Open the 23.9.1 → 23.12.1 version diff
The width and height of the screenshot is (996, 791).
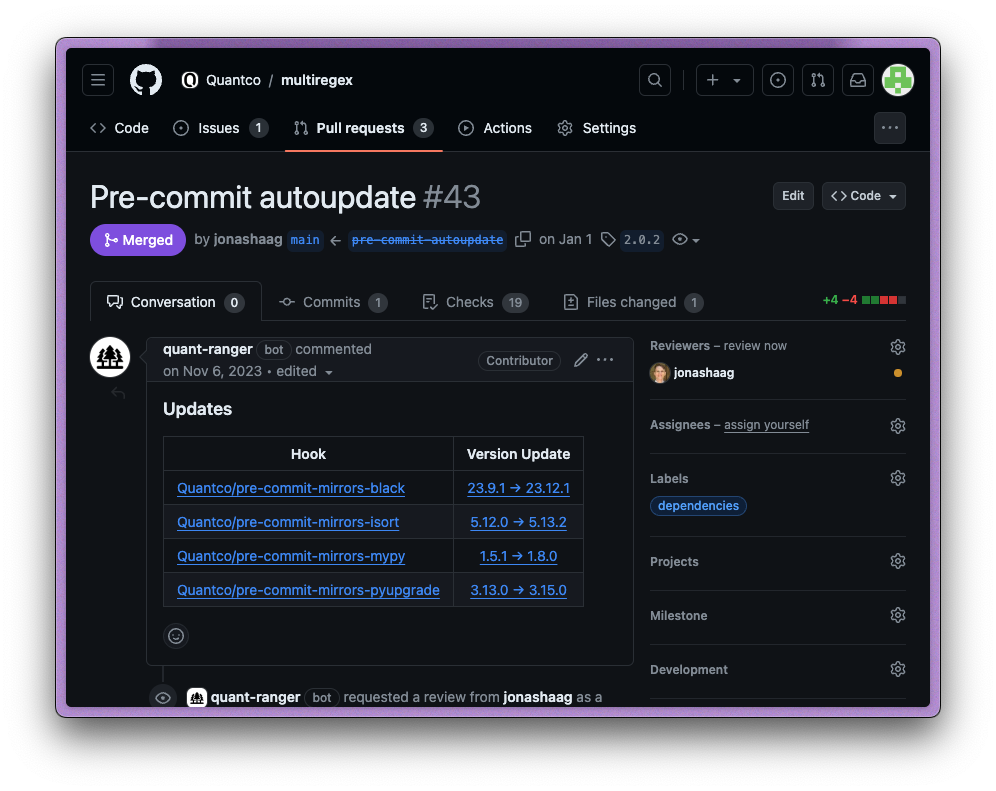click(518, 488)
